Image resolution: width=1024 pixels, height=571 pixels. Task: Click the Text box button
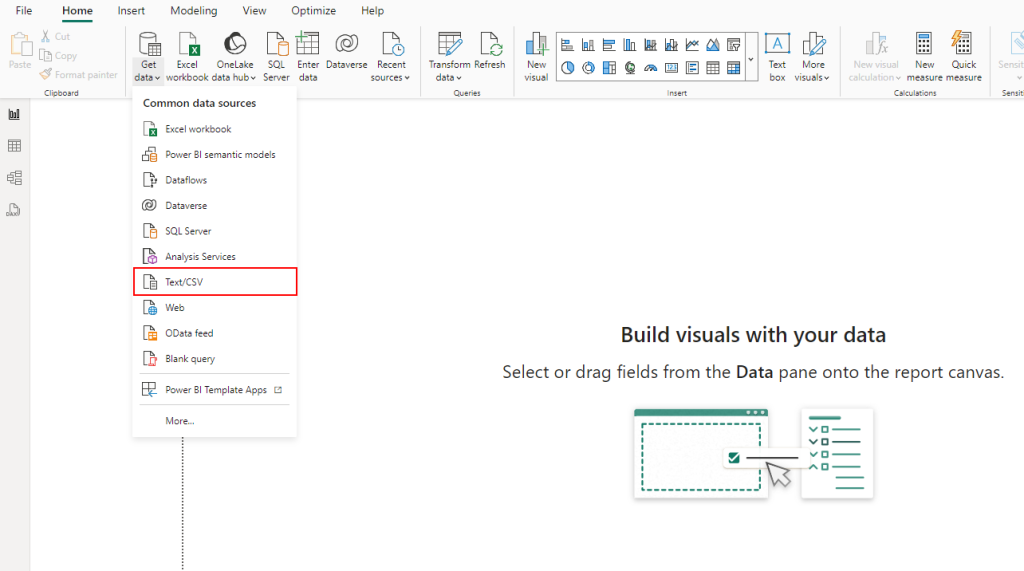tap(777, 57)
